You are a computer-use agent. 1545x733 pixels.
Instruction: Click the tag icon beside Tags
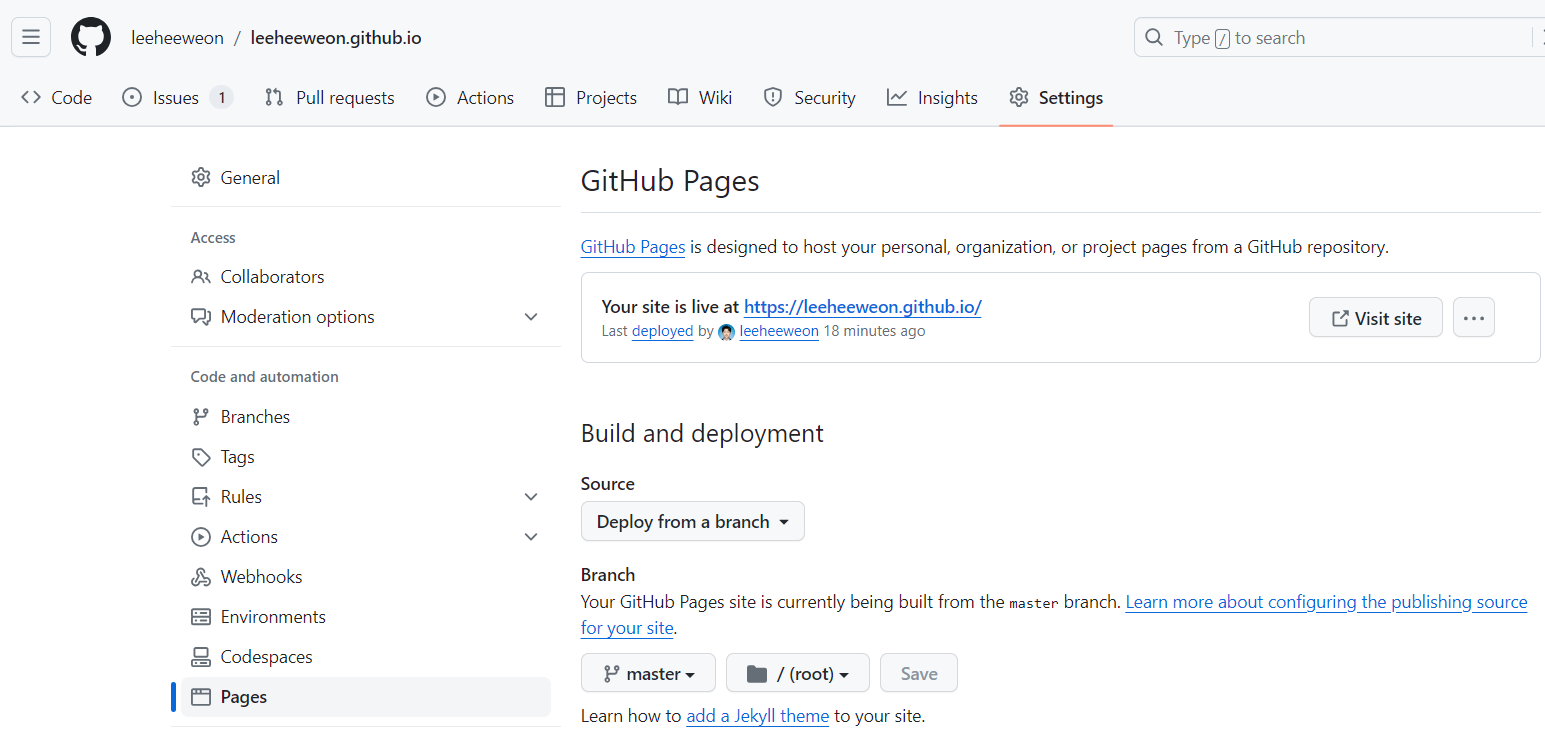(201, 457)
